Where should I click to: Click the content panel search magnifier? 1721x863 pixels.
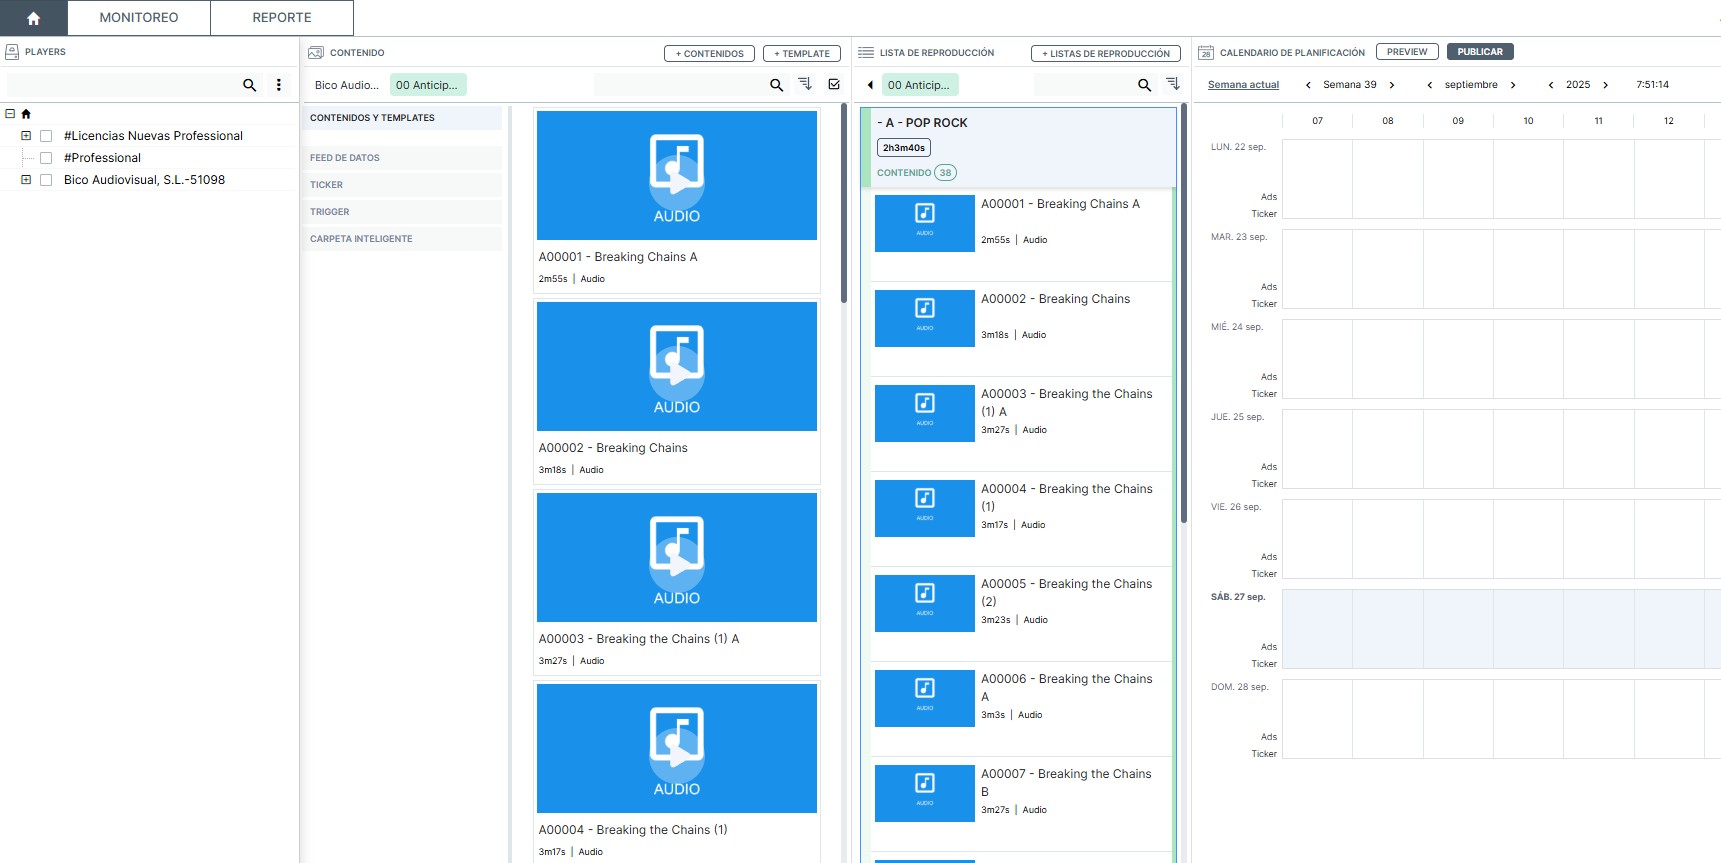[x=776, y=85]
